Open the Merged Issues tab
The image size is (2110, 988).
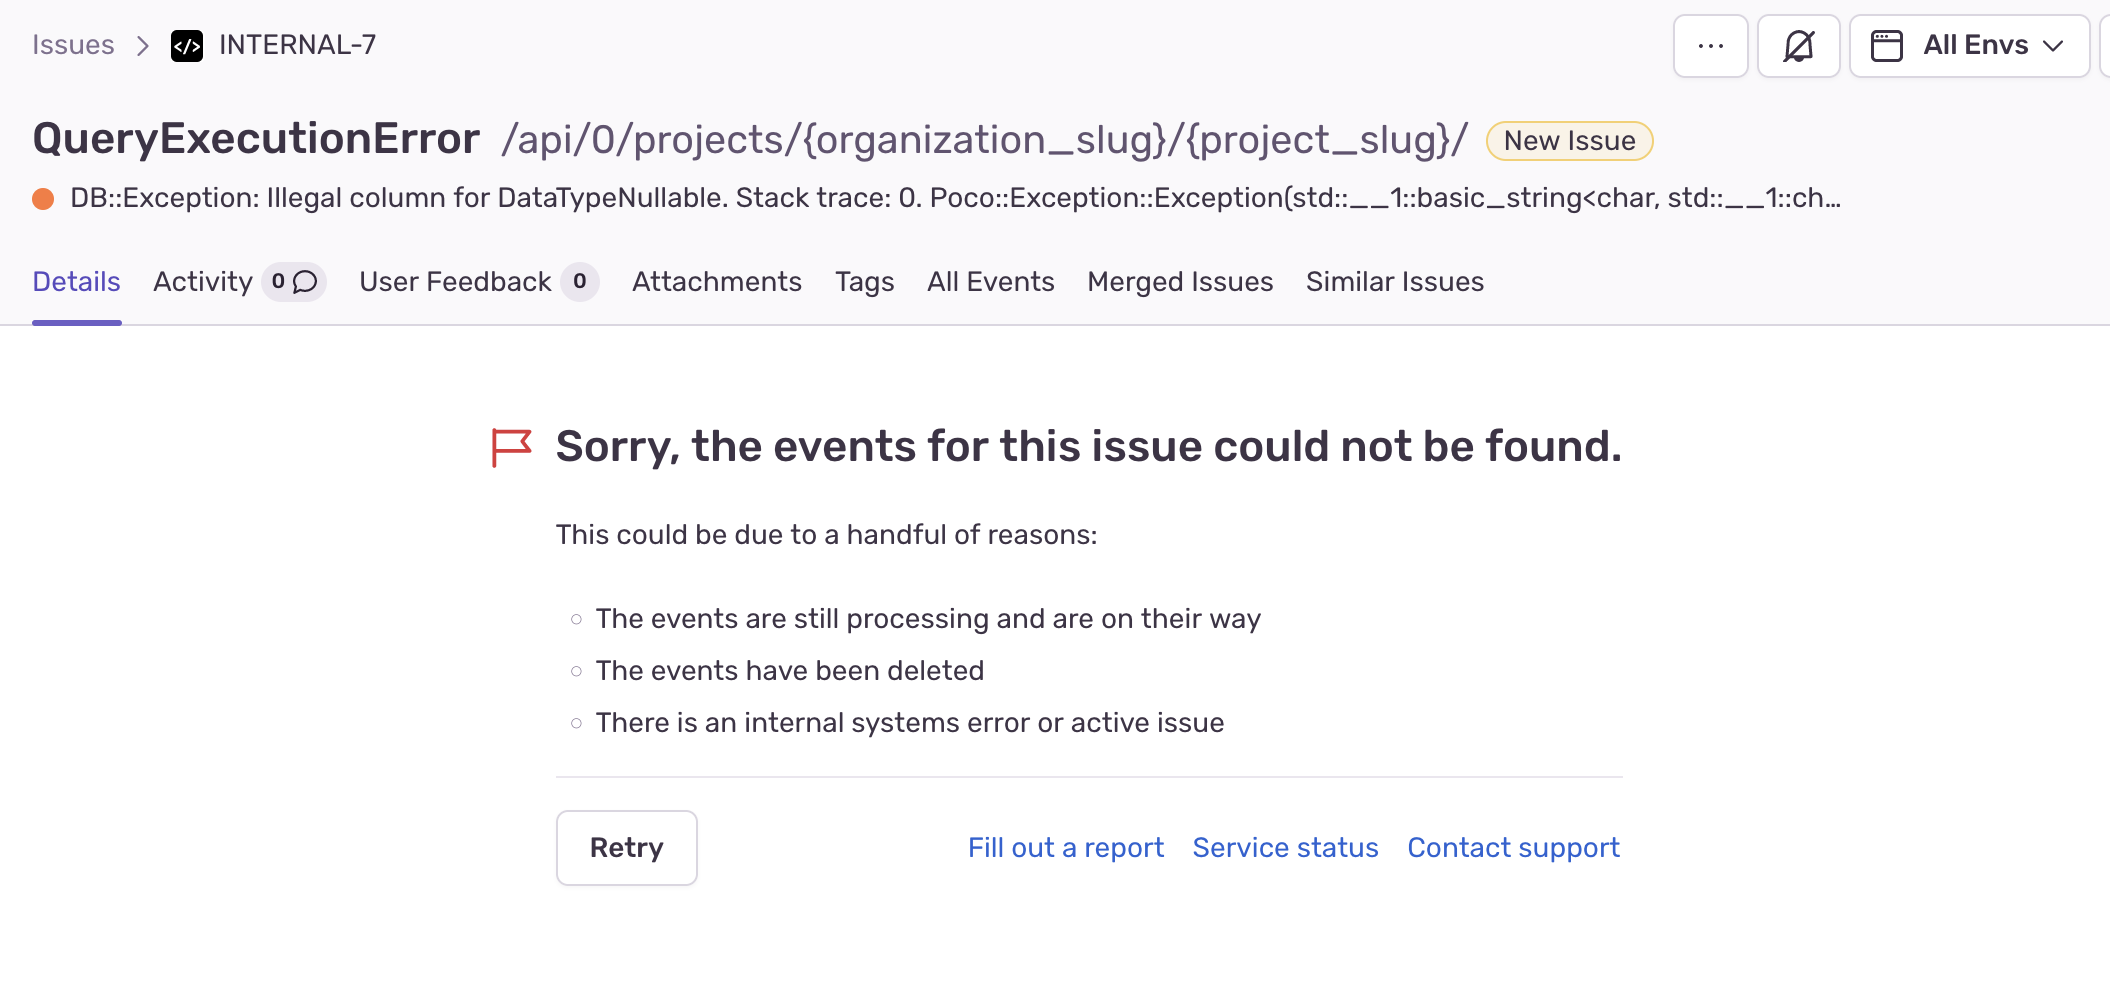coord(1180,282)
